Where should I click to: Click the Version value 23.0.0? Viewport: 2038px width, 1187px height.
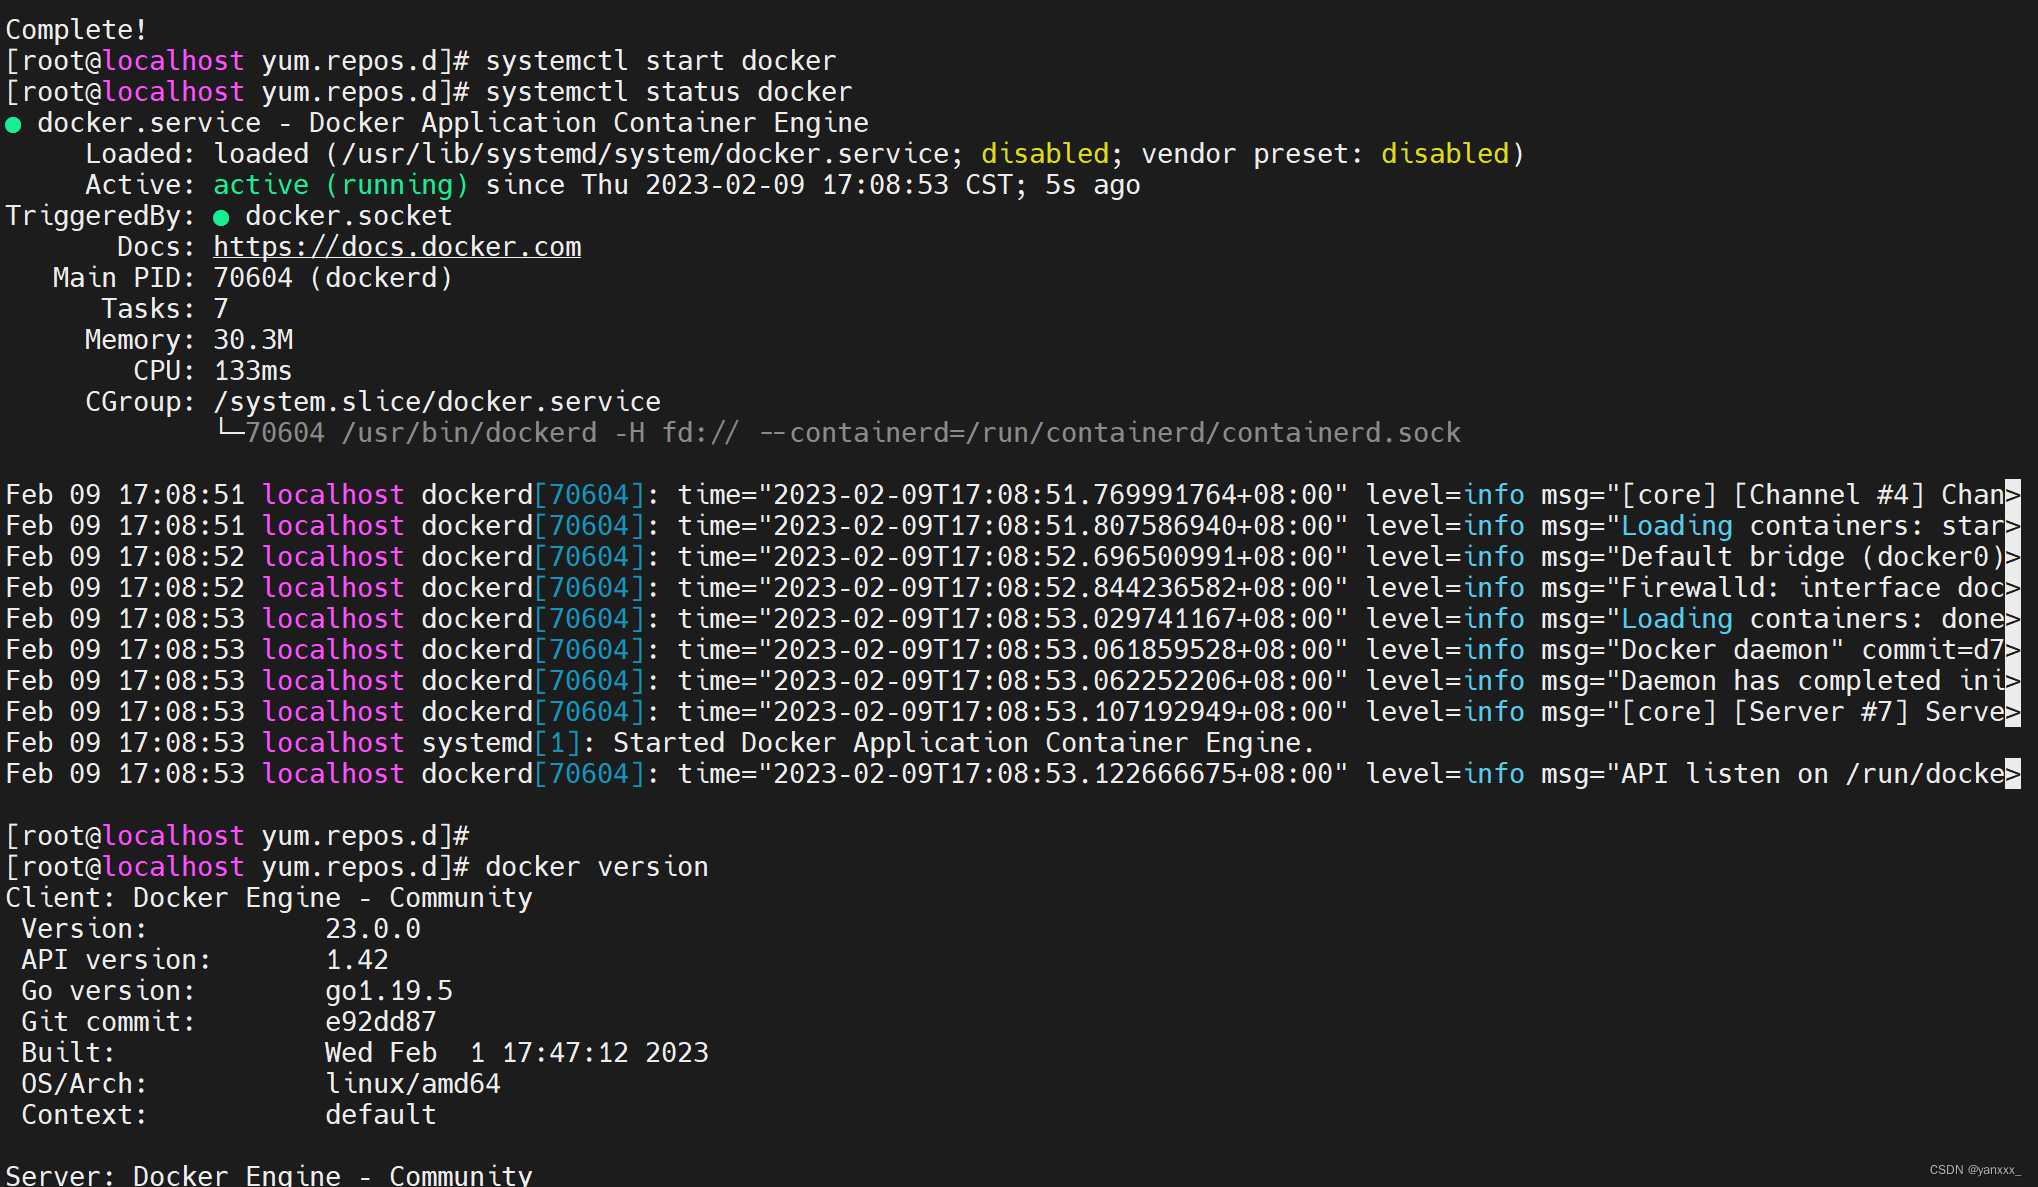click(x=372, y=929)
